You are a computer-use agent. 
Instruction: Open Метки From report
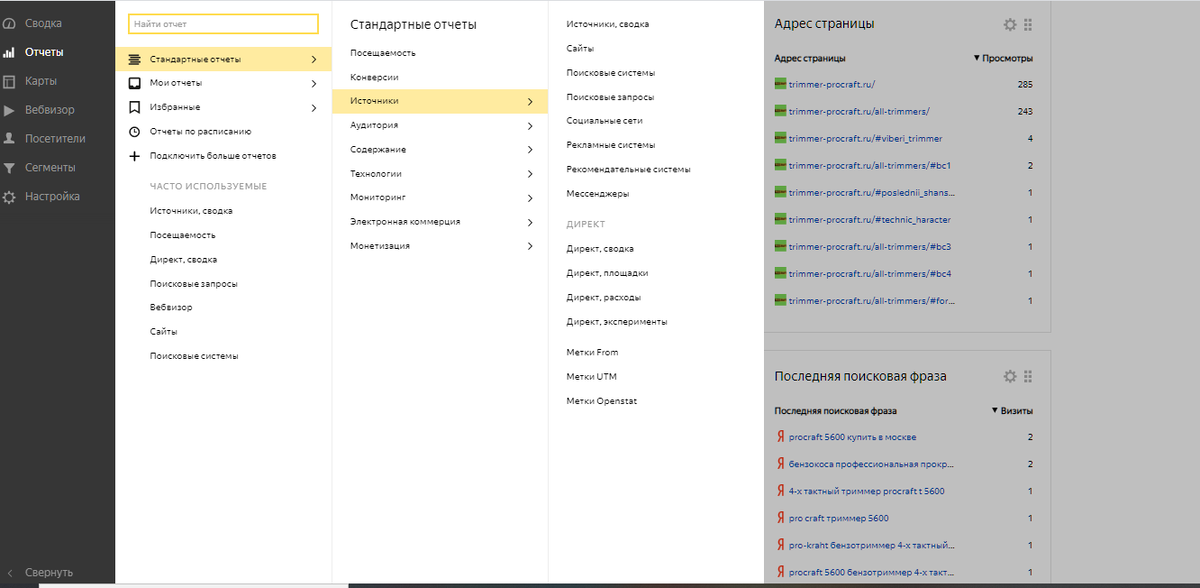coord(592,352)
